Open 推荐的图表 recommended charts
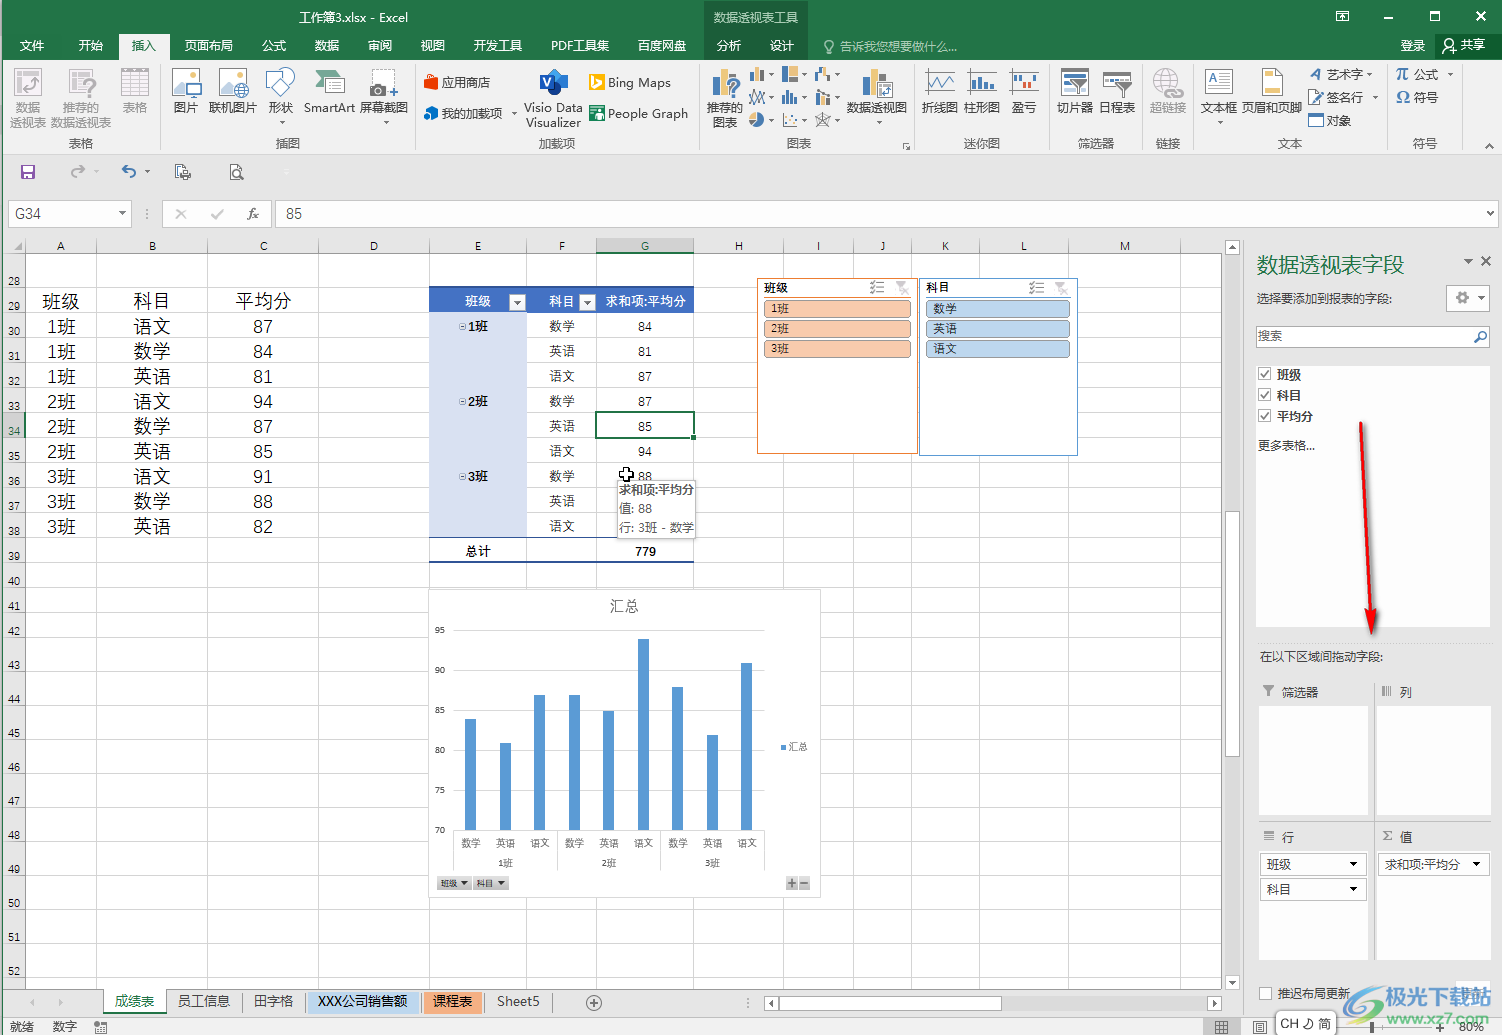This screenshot has width=1502, height=1035. coord(725,98)
